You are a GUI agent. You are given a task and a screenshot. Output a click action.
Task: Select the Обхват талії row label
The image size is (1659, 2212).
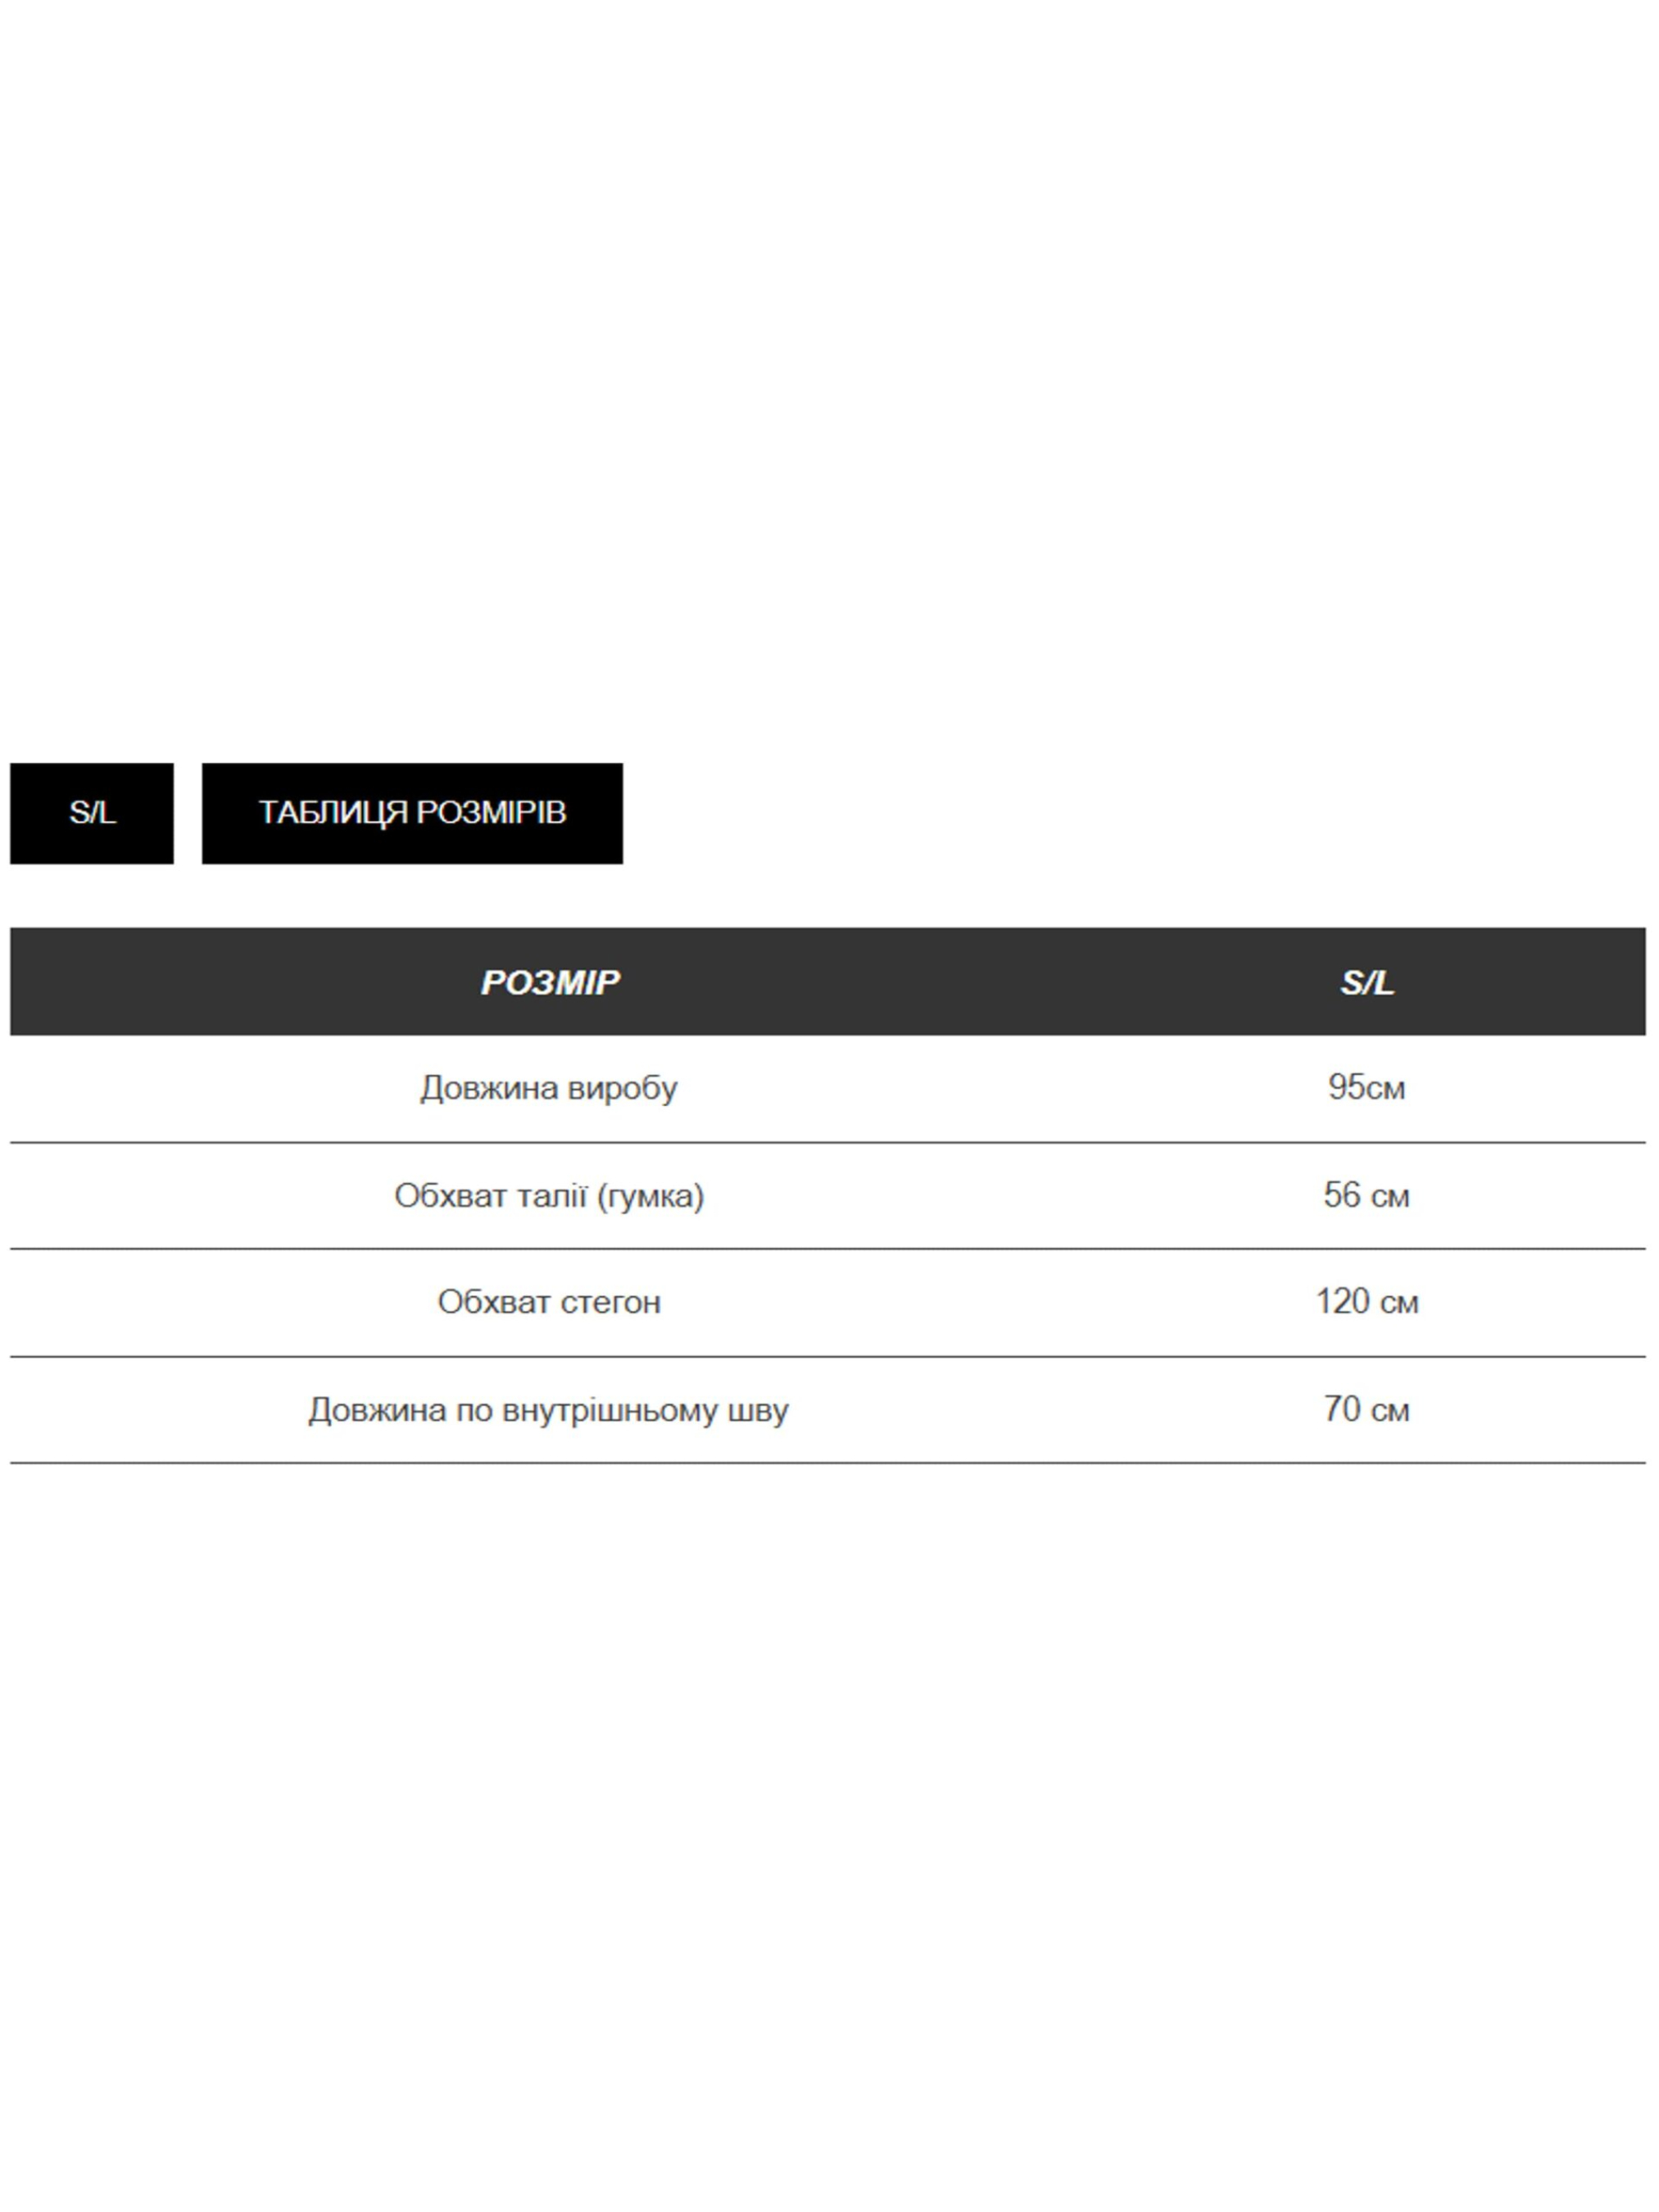(548, 1196)
